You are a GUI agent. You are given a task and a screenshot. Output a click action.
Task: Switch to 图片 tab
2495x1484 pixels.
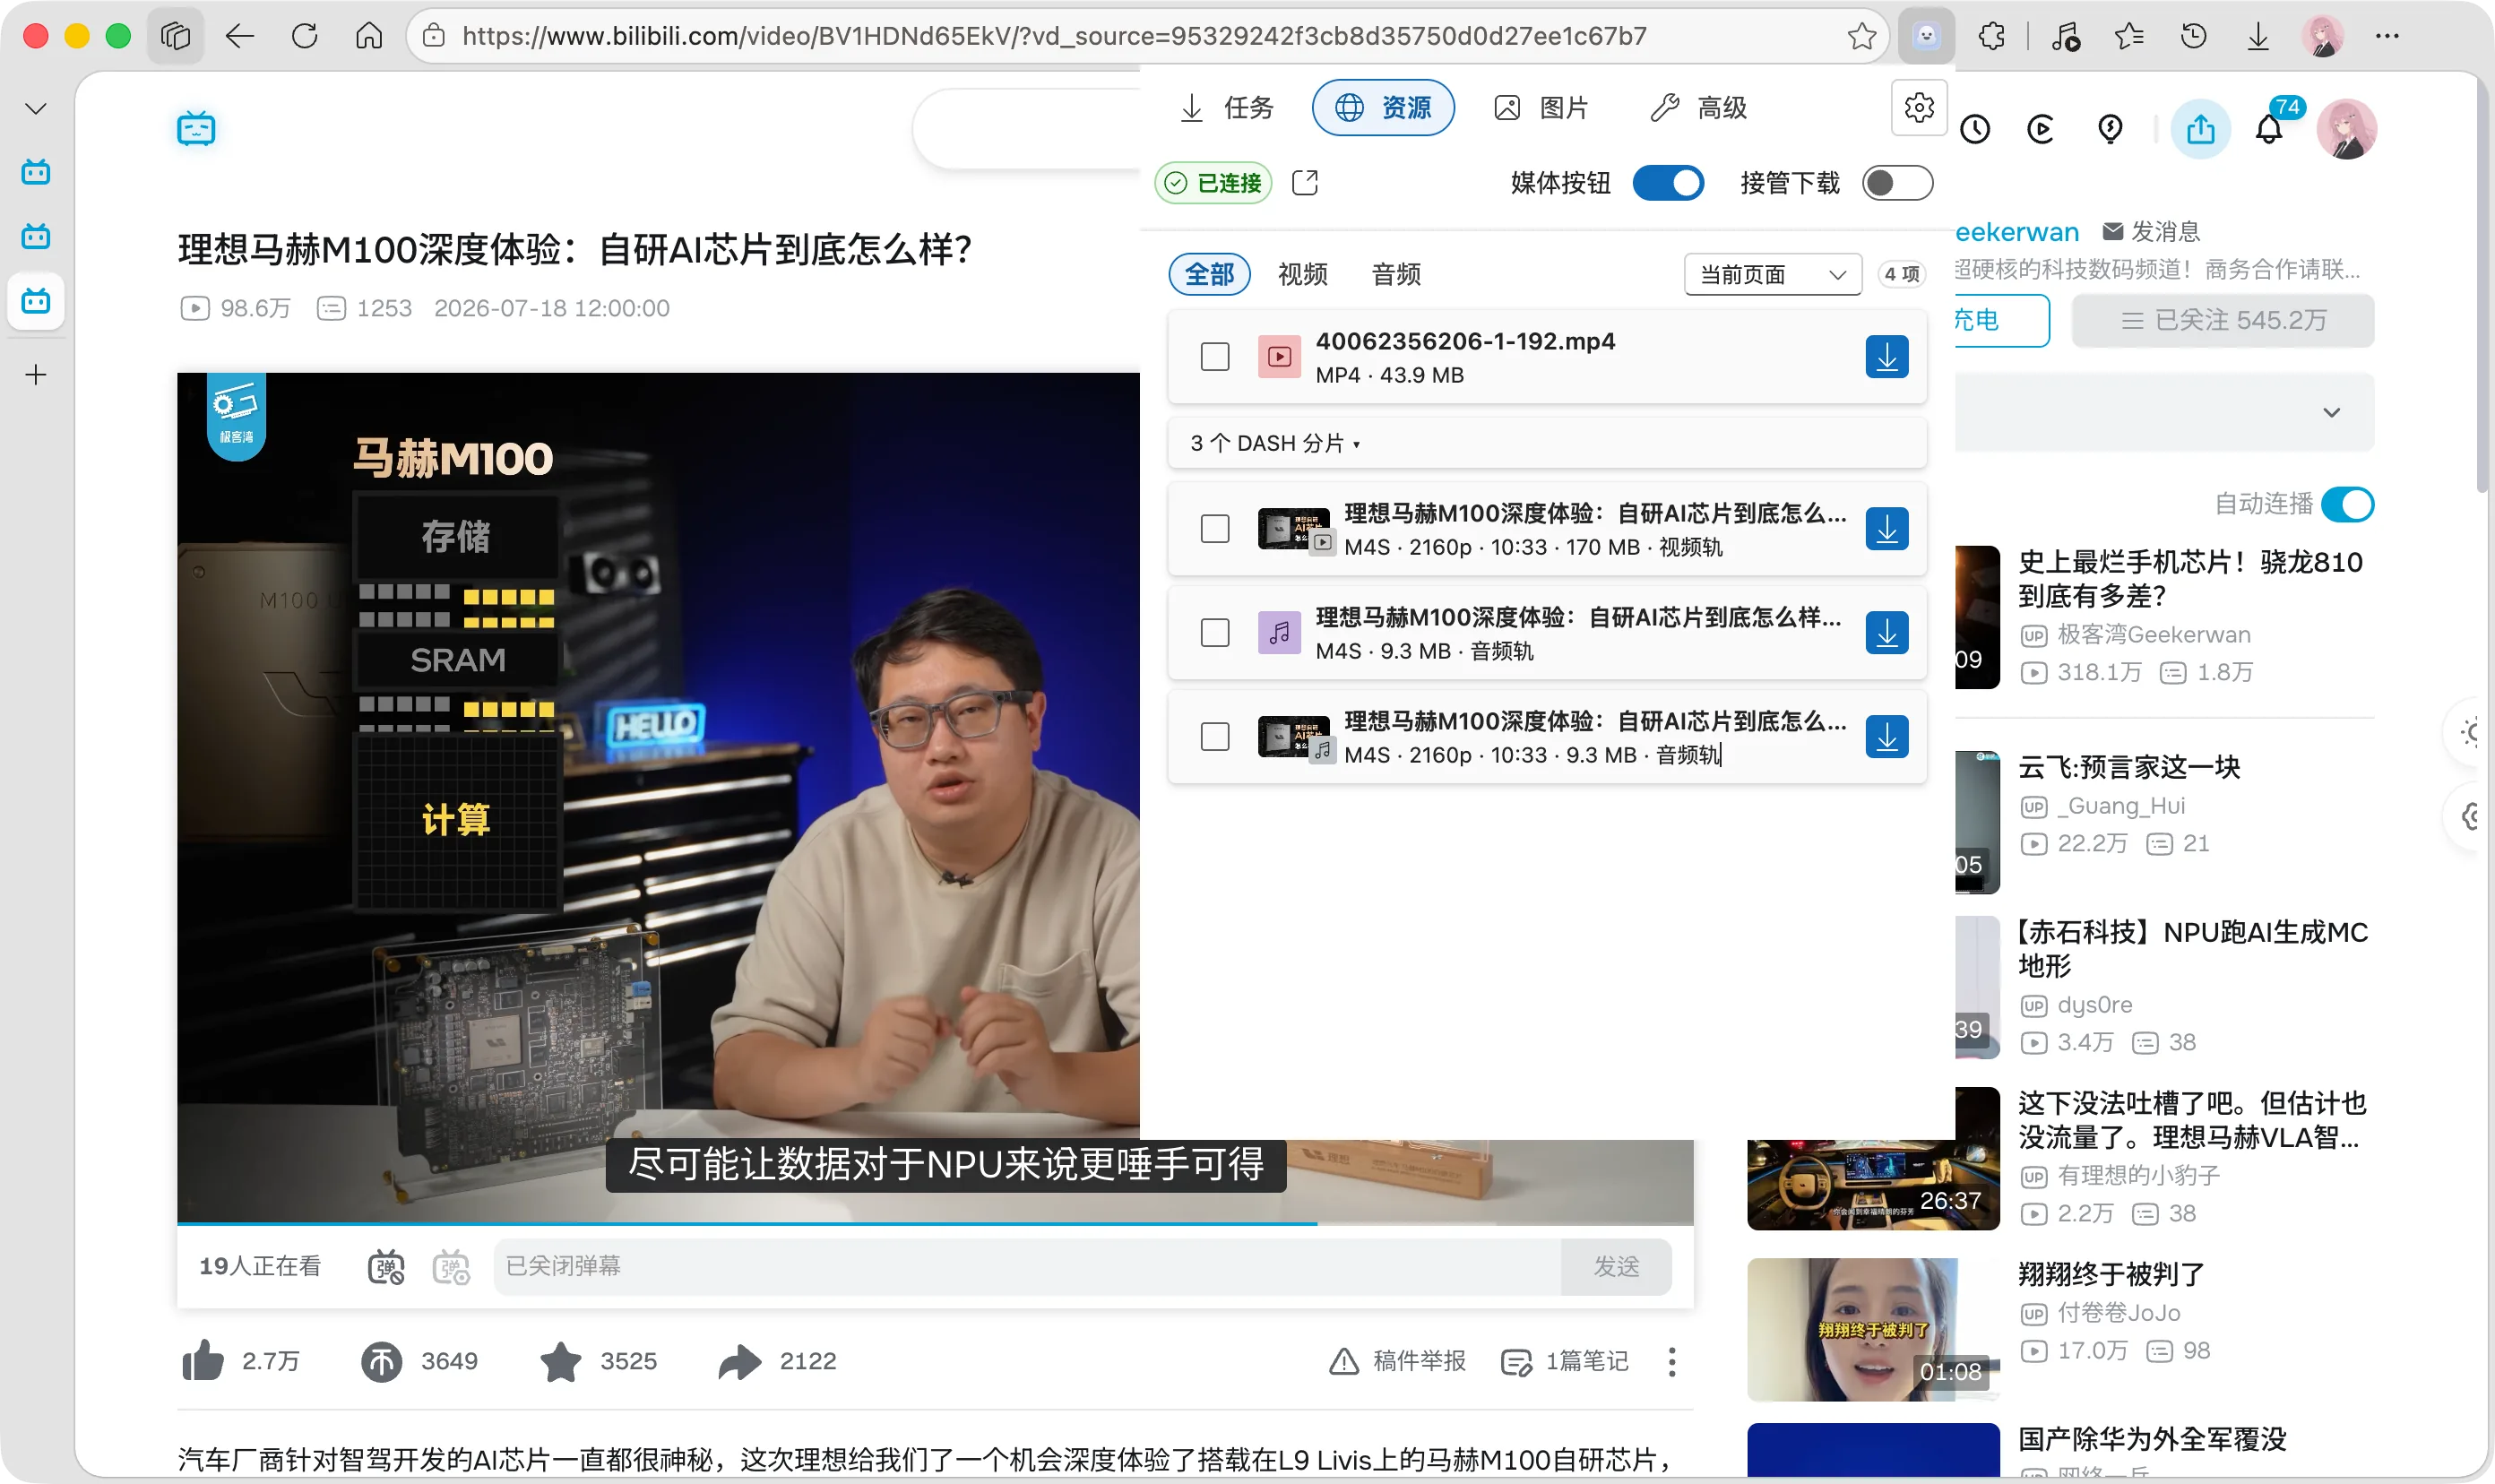pyautogui.click(x=1541, y=107)
